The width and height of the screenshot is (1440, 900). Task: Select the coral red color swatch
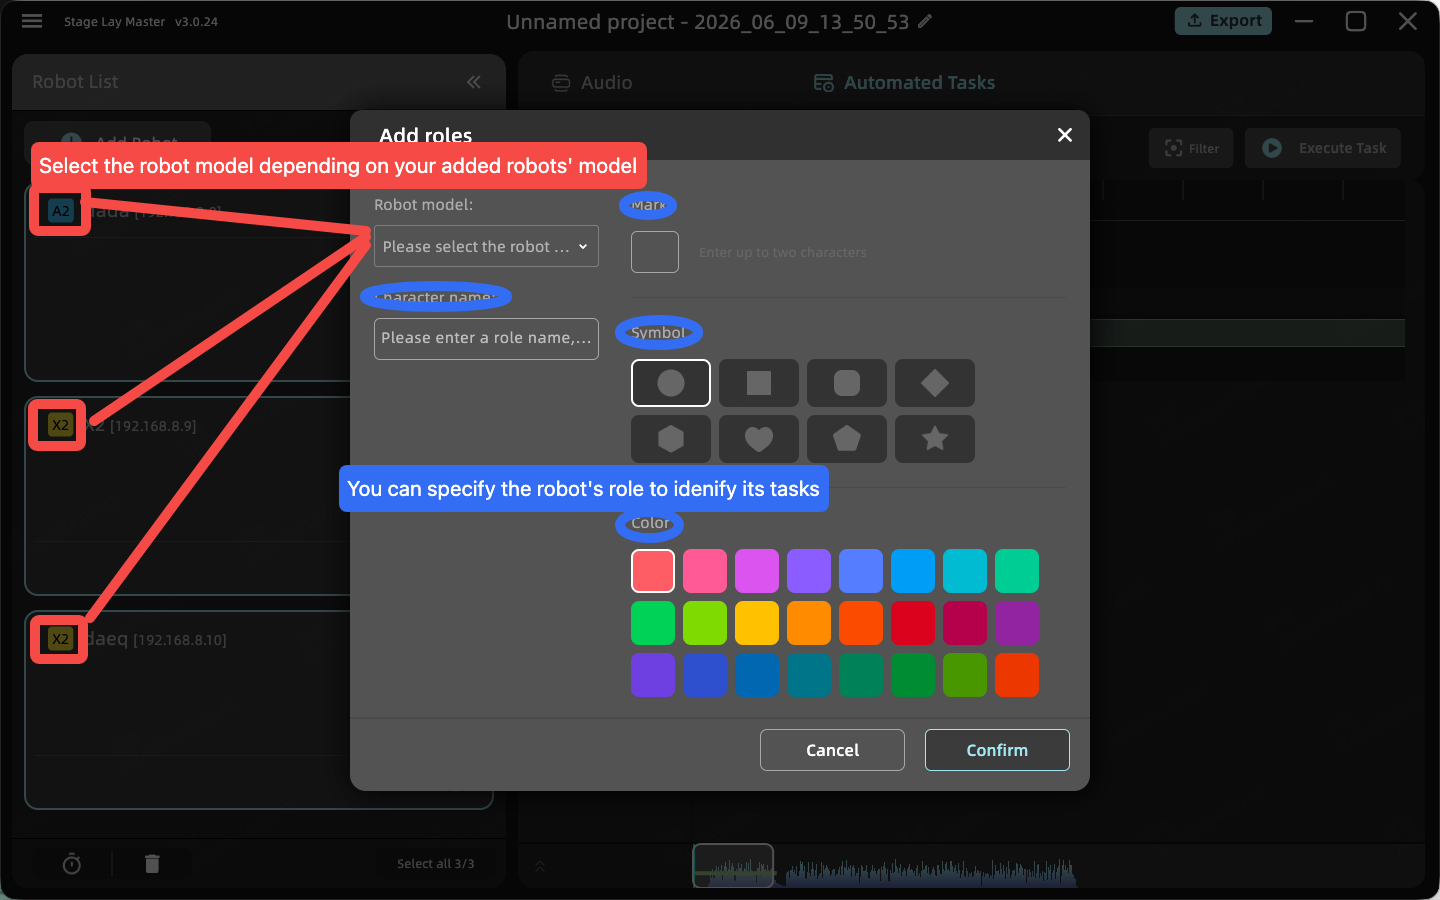[x=653, y=571]
